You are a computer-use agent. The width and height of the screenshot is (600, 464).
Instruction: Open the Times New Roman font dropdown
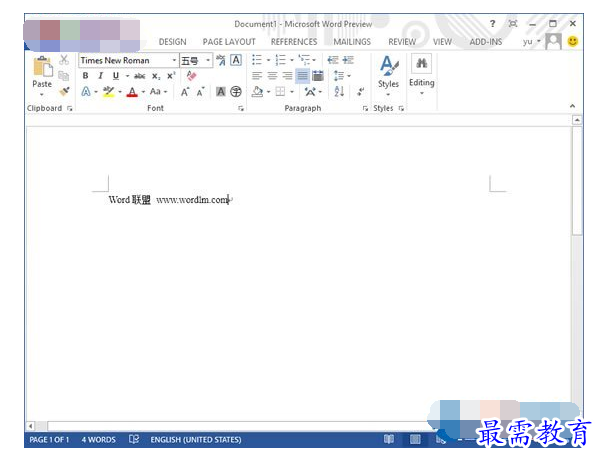(x=174, y=60)
